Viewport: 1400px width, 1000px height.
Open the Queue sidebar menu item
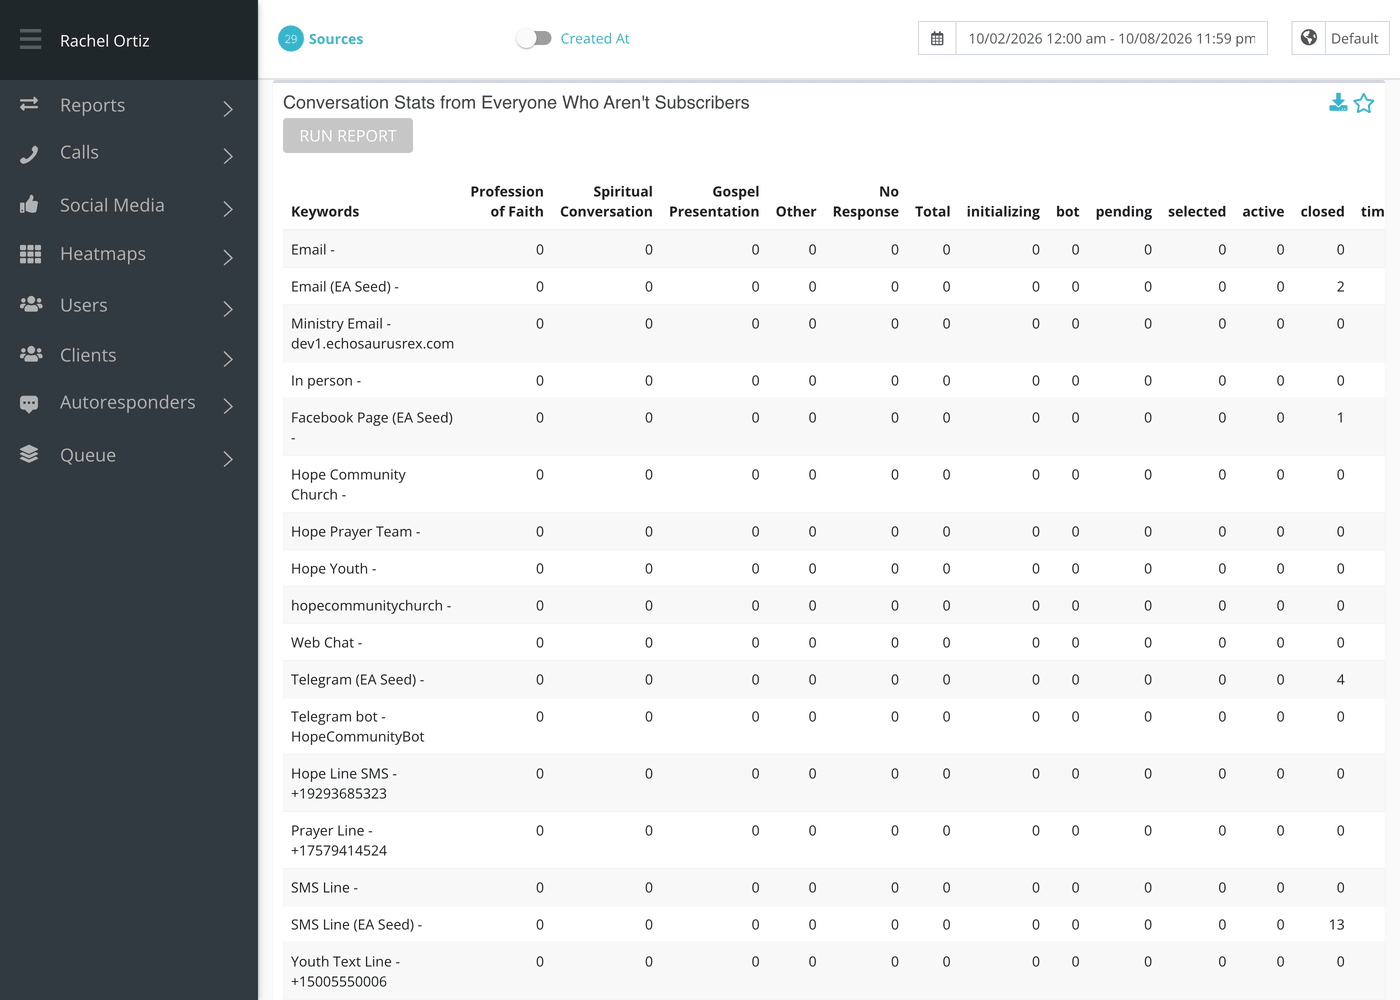coord(129,455)
